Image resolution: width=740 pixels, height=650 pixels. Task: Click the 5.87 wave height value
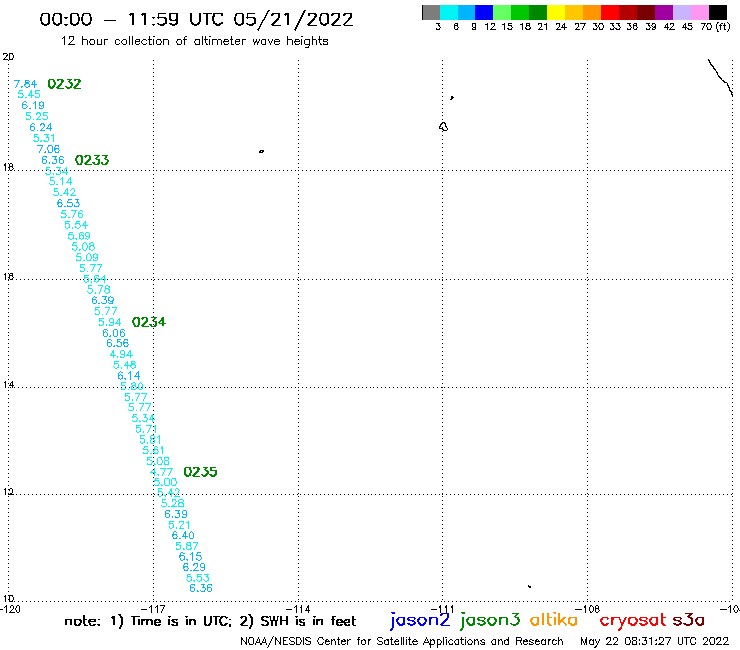187,546
